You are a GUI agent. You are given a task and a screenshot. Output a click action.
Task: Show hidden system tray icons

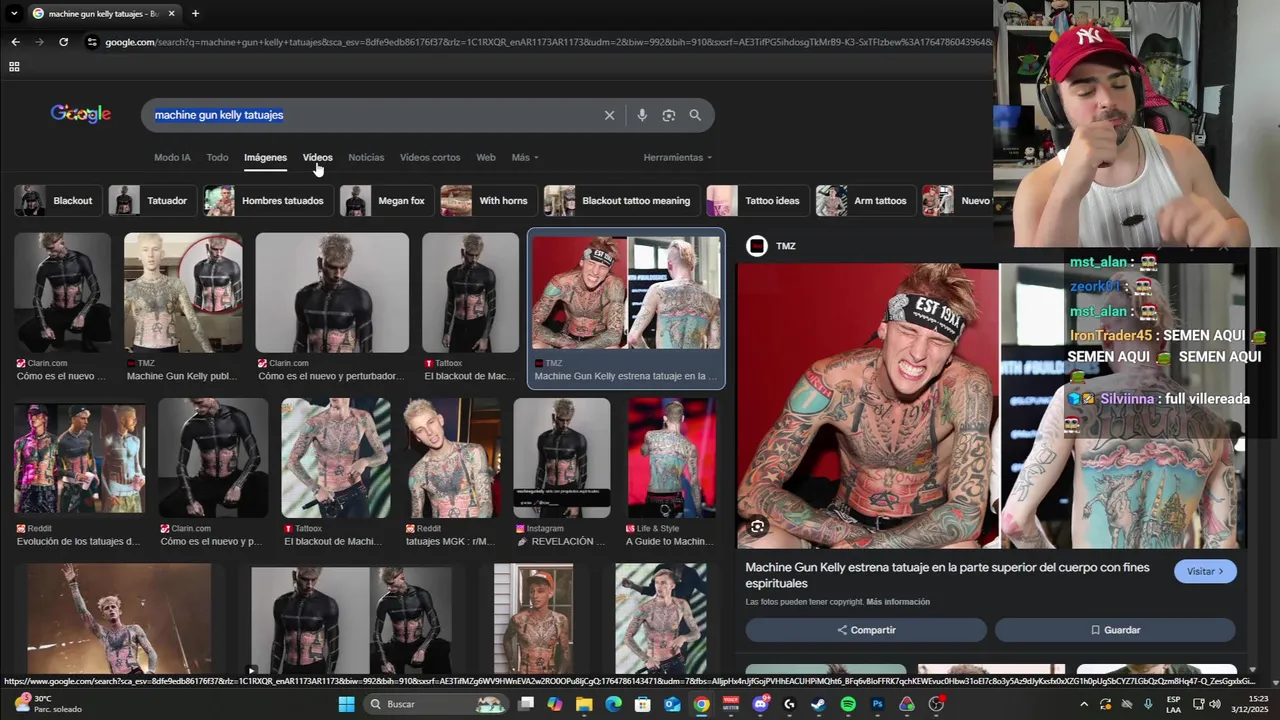[1084, 704]
